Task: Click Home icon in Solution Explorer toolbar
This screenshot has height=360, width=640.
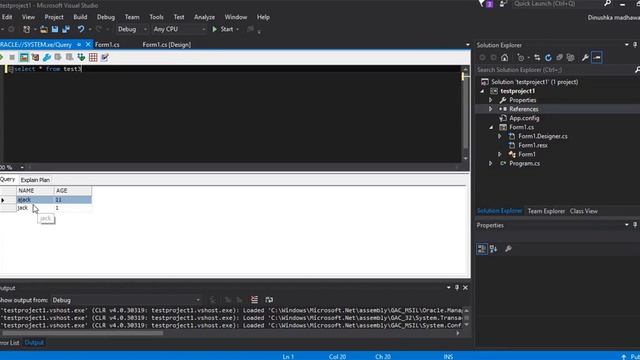Action: pos(505,58)
